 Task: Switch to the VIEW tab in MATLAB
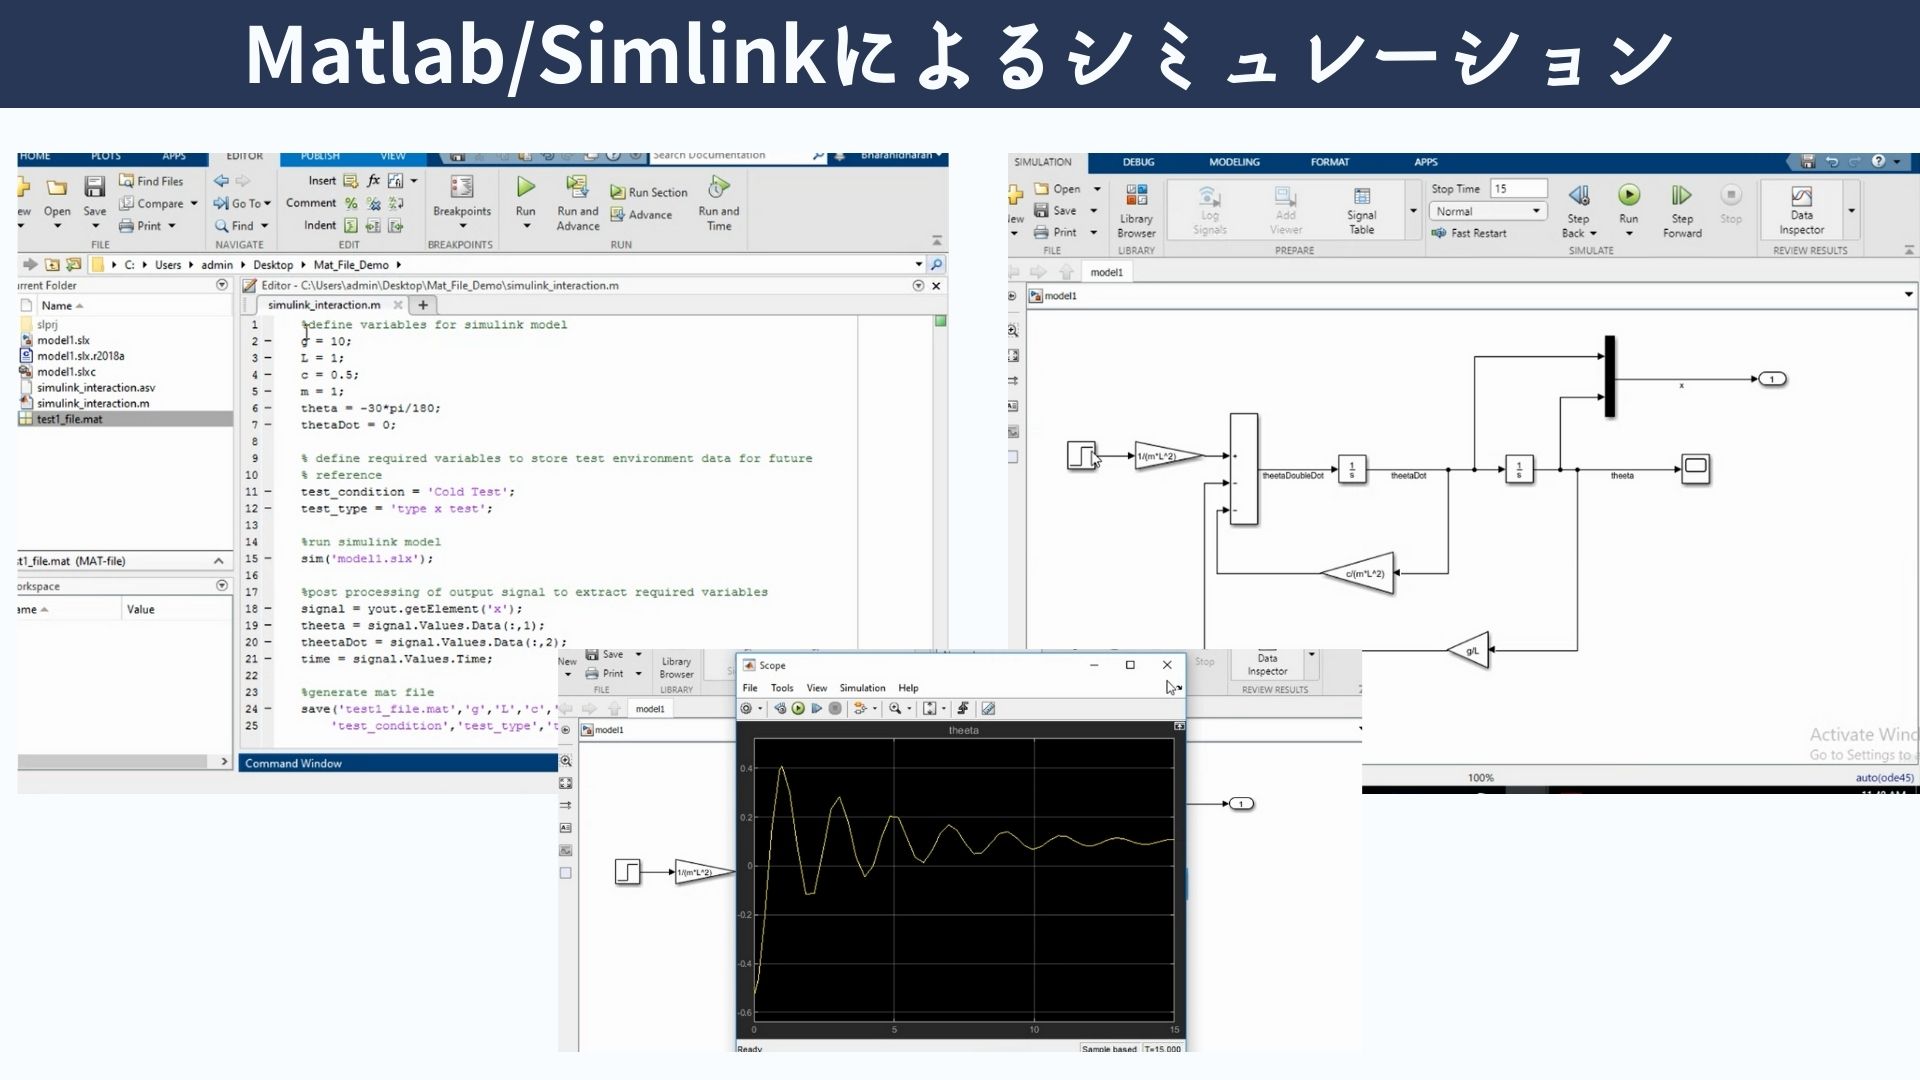coord(393,156)
